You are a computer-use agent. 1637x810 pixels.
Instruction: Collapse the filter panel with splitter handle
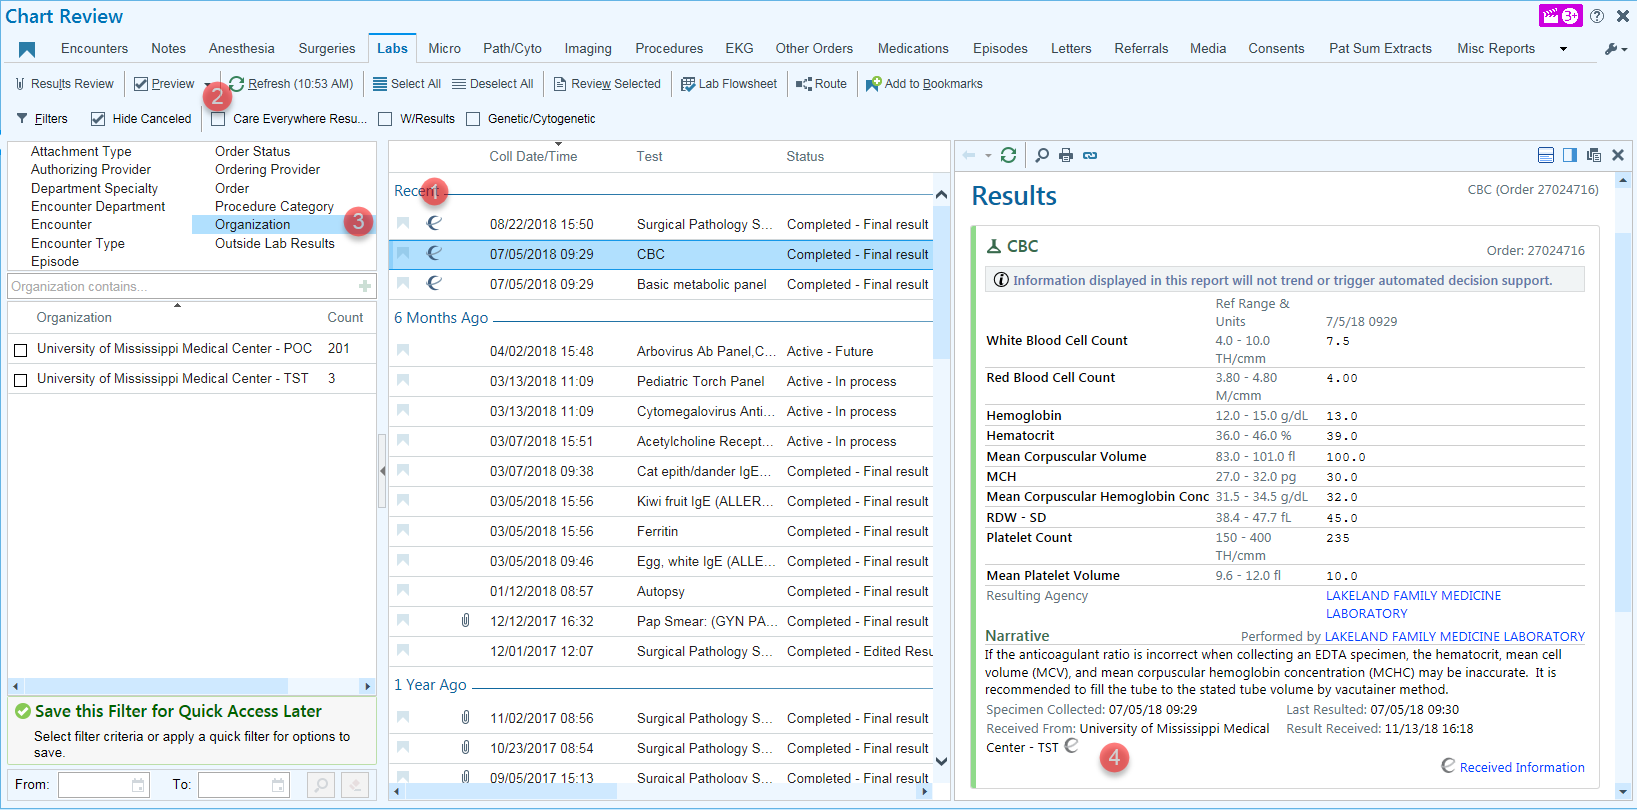(382, 470)
